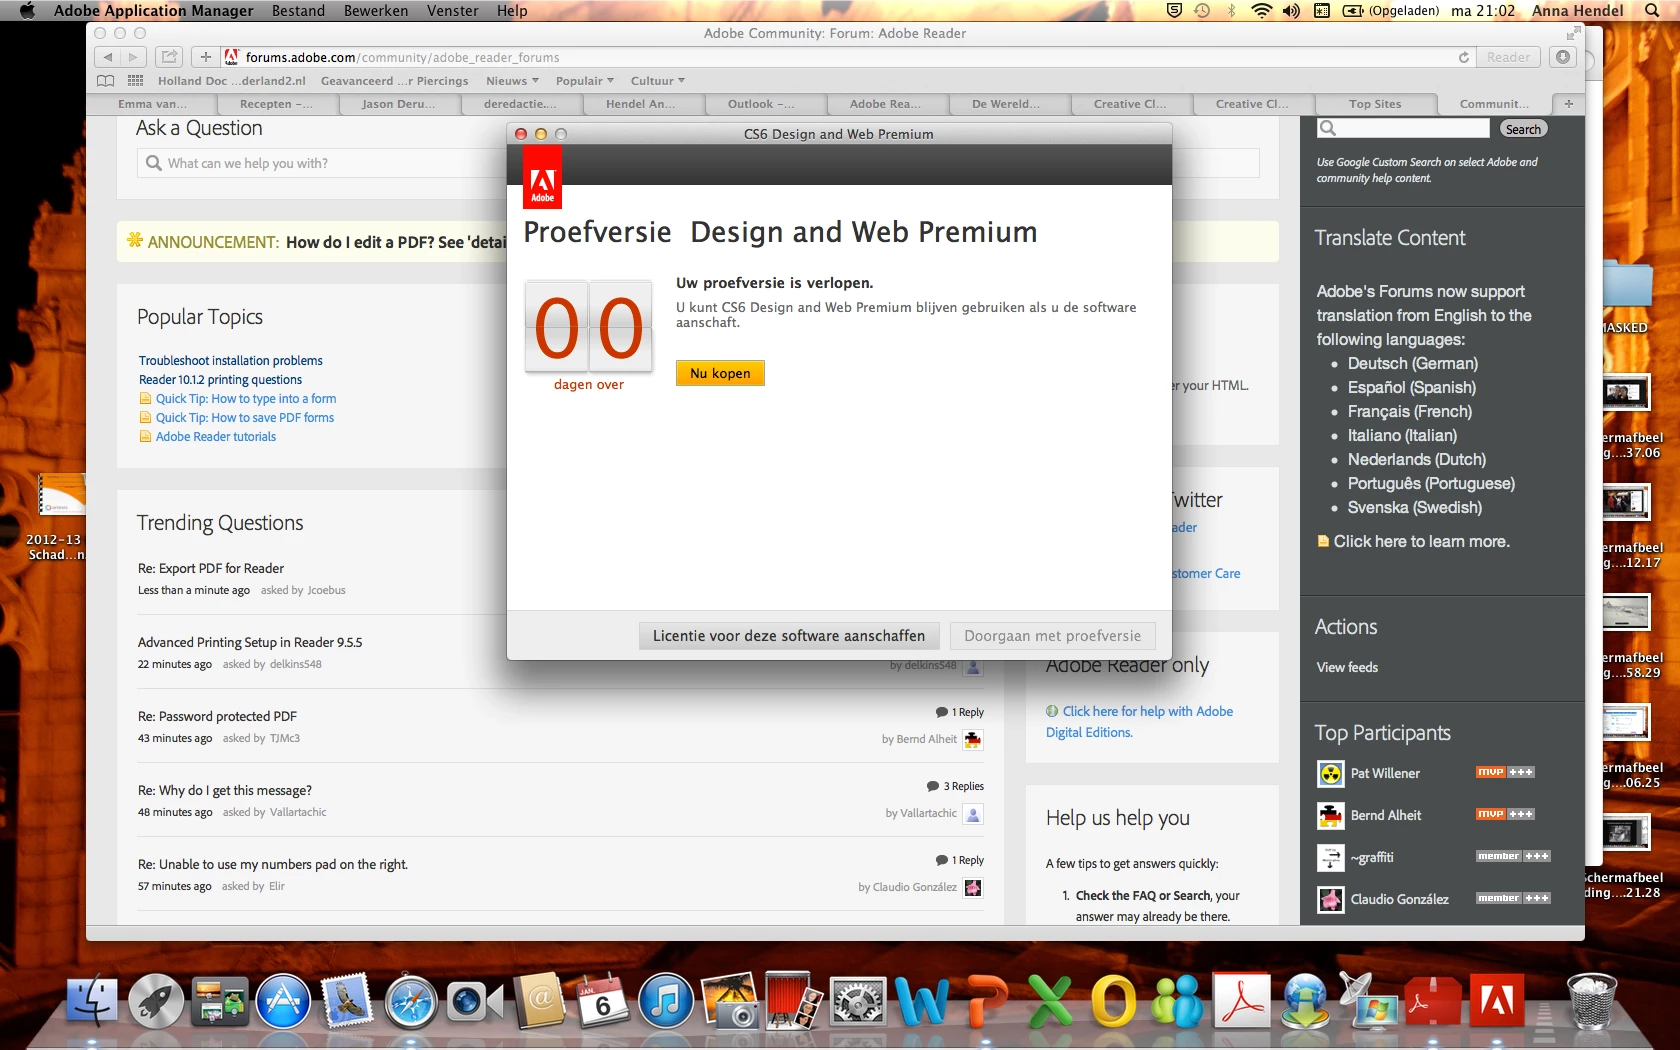Open System Preferences gear in the Dock
The width and height of the screenshot is (1680, 1050).
pyautogui.click(x=858, y=1001)
